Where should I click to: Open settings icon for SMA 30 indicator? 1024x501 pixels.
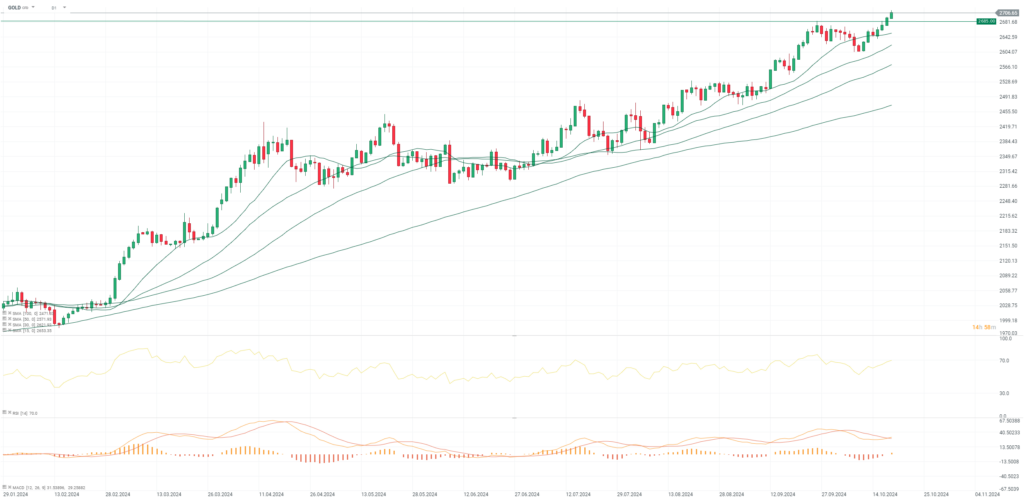[5, 325]
